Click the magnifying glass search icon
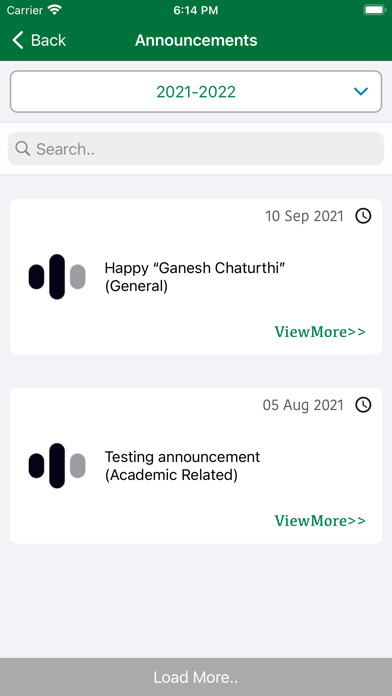Image resolution: width=392 pixels, height=696 pixels. [23, 149]
